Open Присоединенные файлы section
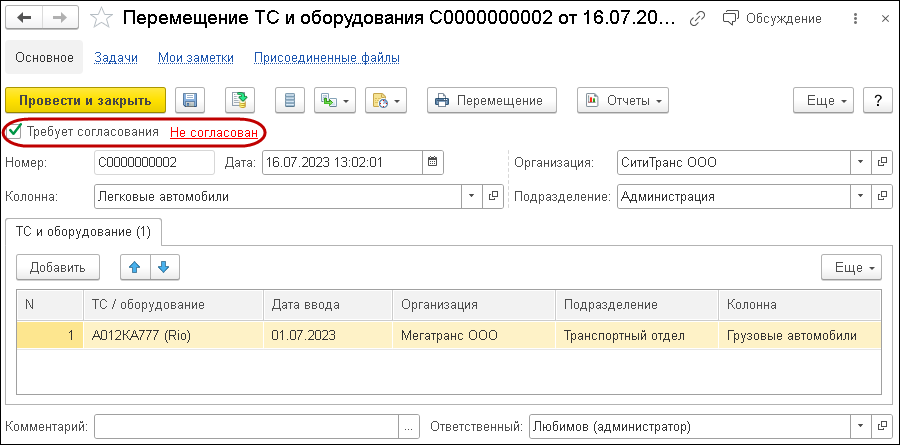Screen dimensions: 900x445 click(x=327, y=58)
